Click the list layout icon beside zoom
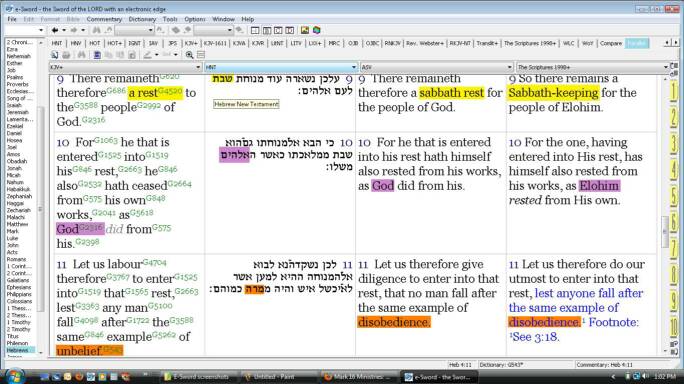 [x=201, y=55]
